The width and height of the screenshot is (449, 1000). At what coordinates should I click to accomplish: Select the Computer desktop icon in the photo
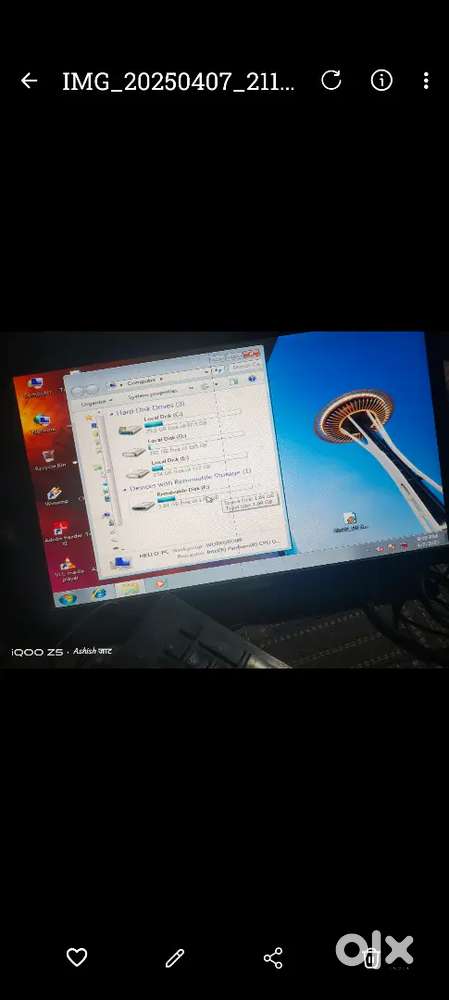(34, 388)
